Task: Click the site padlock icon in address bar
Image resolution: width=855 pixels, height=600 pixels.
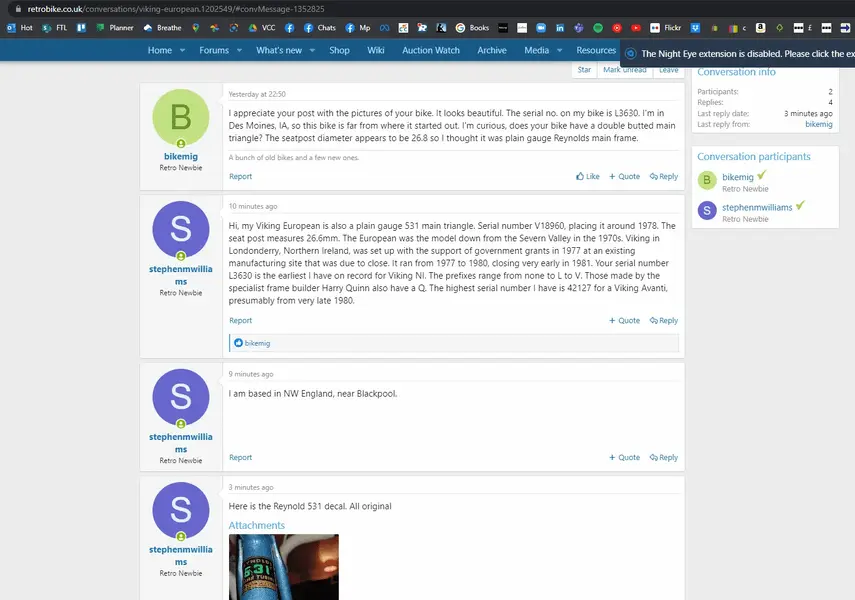Action: (18, 9)
